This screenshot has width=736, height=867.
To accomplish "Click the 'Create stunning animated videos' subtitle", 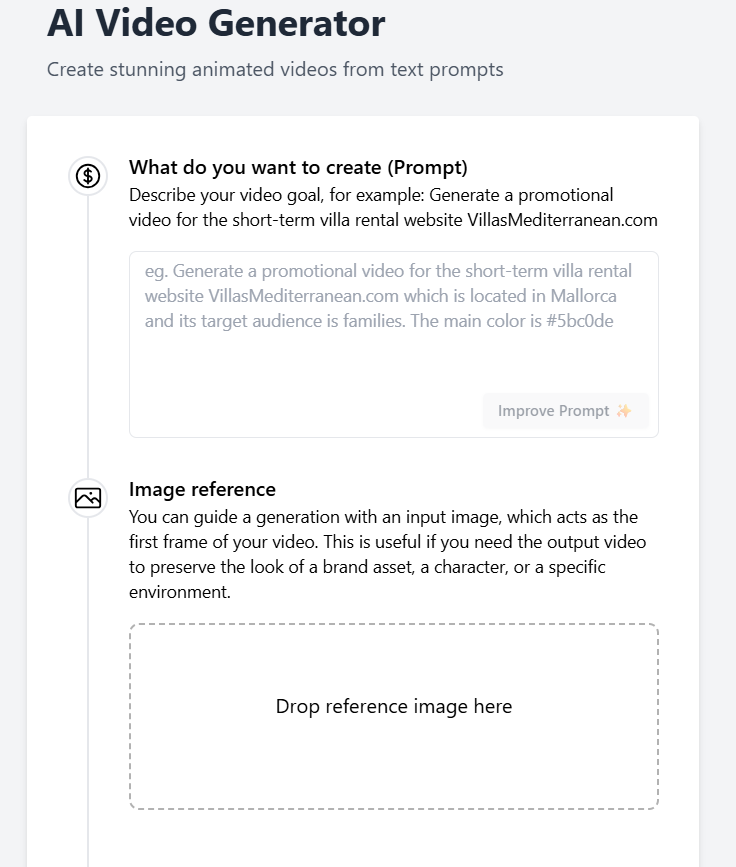I will click(x=275, y=70).
